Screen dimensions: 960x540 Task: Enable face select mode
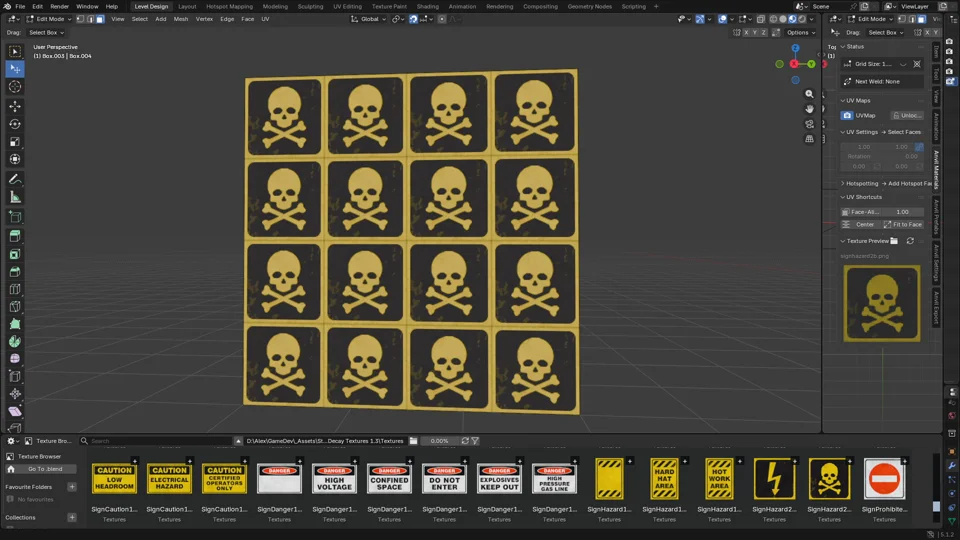100,19
